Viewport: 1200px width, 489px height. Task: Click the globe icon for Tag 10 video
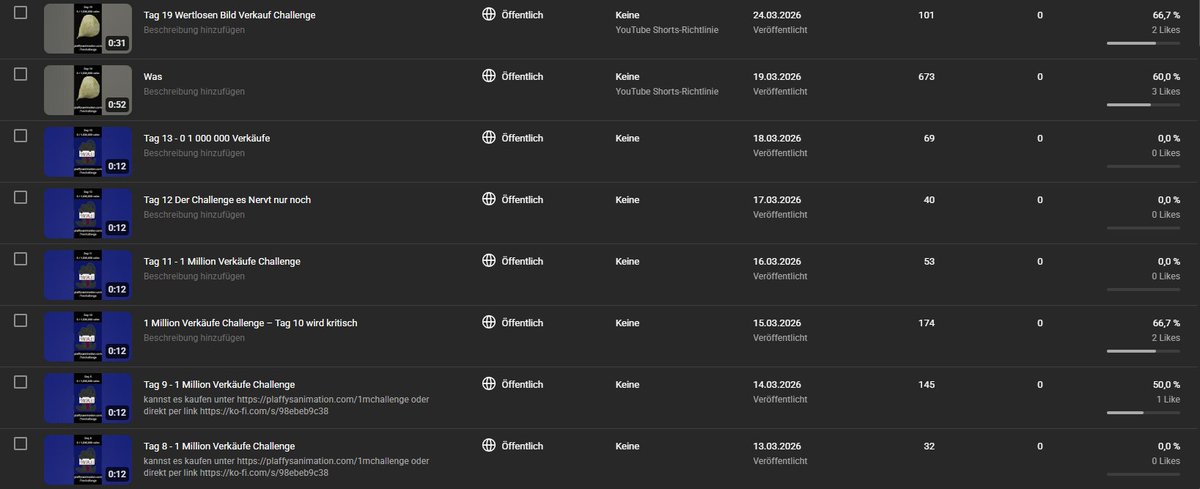pos(489,322)
